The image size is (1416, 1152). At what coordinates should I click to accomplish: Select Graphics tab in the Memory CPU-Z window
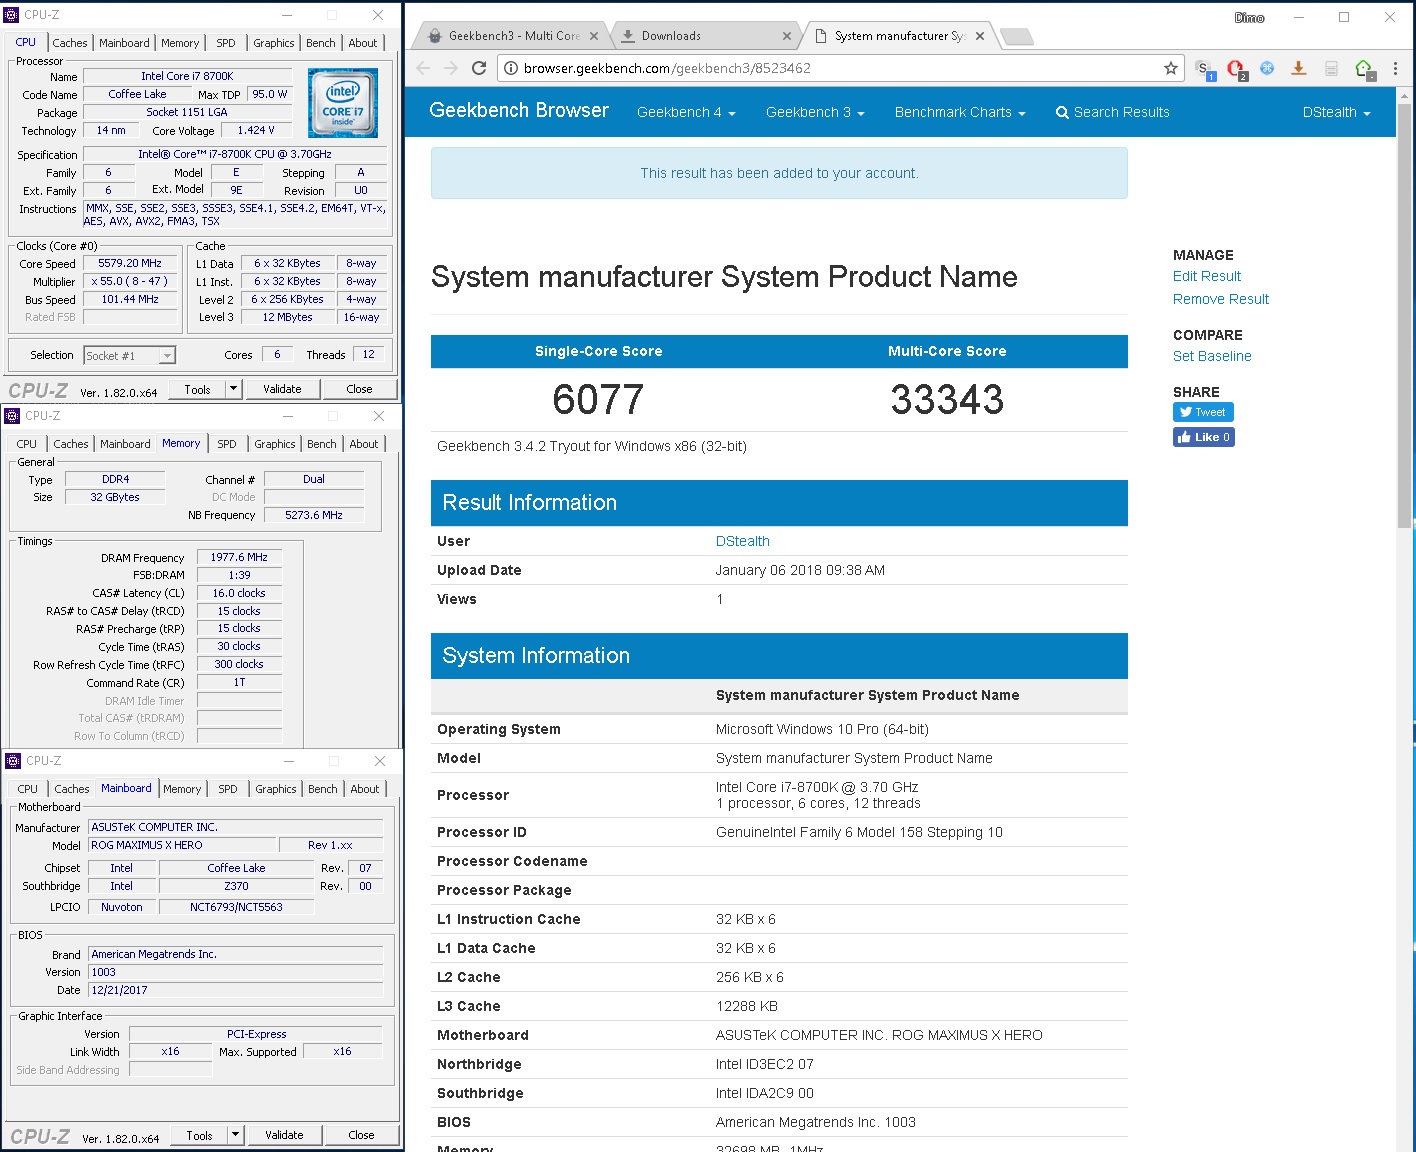[275, 444]
